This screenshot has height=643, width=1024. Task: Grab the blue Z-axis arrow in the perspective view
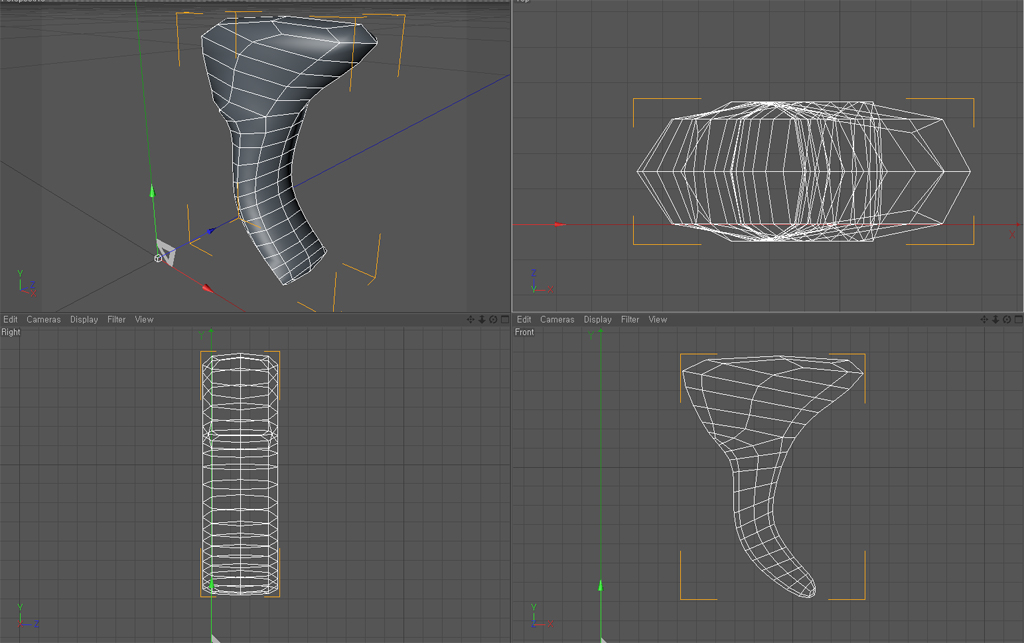[212, 230]
